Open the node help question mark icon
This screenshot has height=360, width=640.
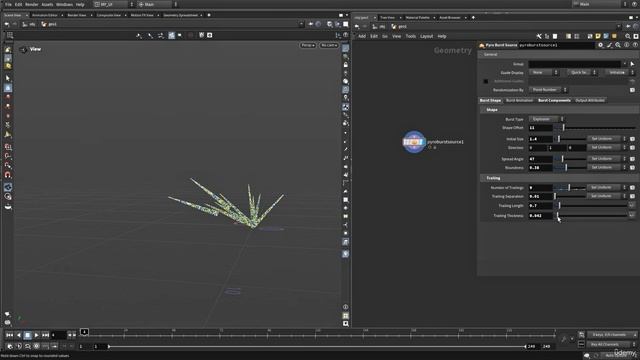635,45
